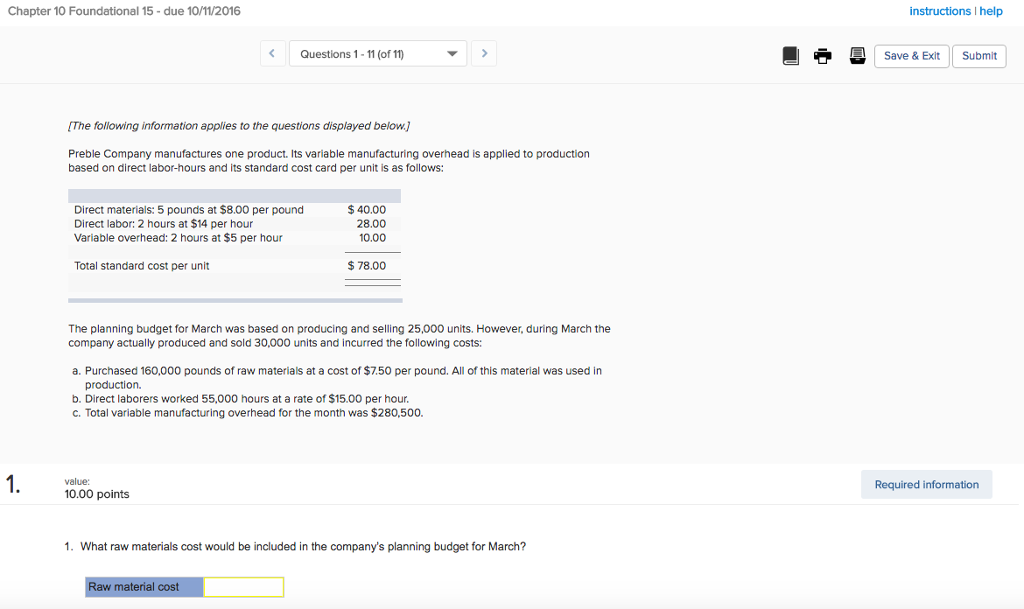Submit the assignment

[979, 56]
